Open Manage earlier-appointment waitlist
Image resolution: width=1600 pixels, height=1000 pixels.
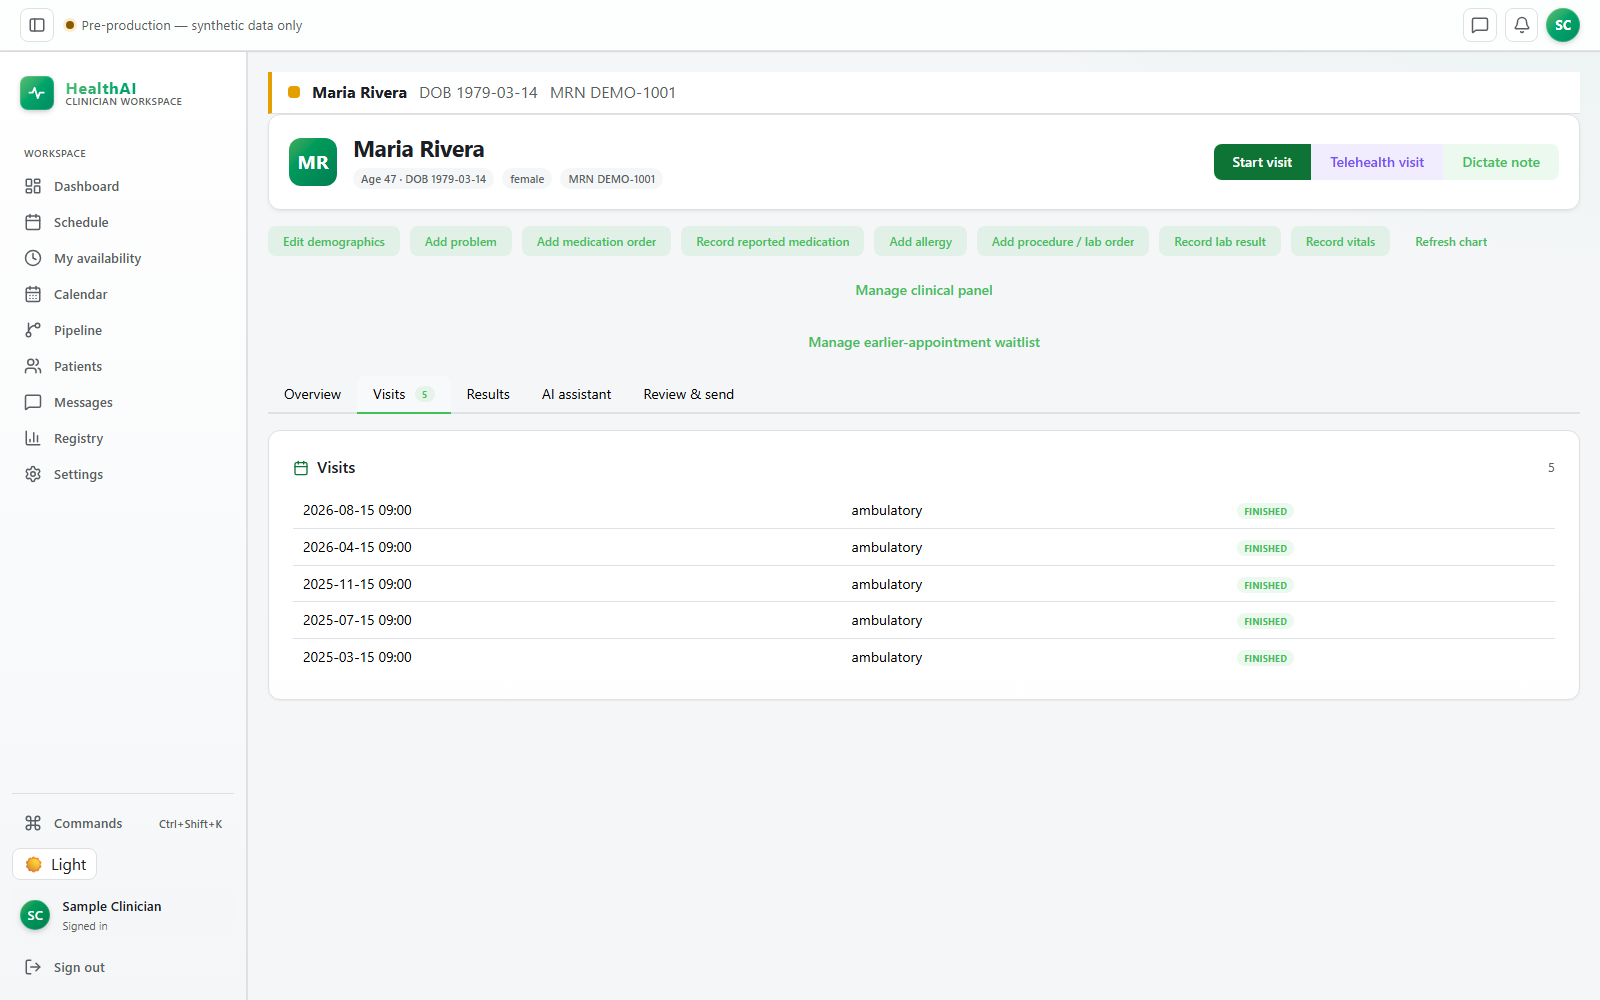(924, 342)
